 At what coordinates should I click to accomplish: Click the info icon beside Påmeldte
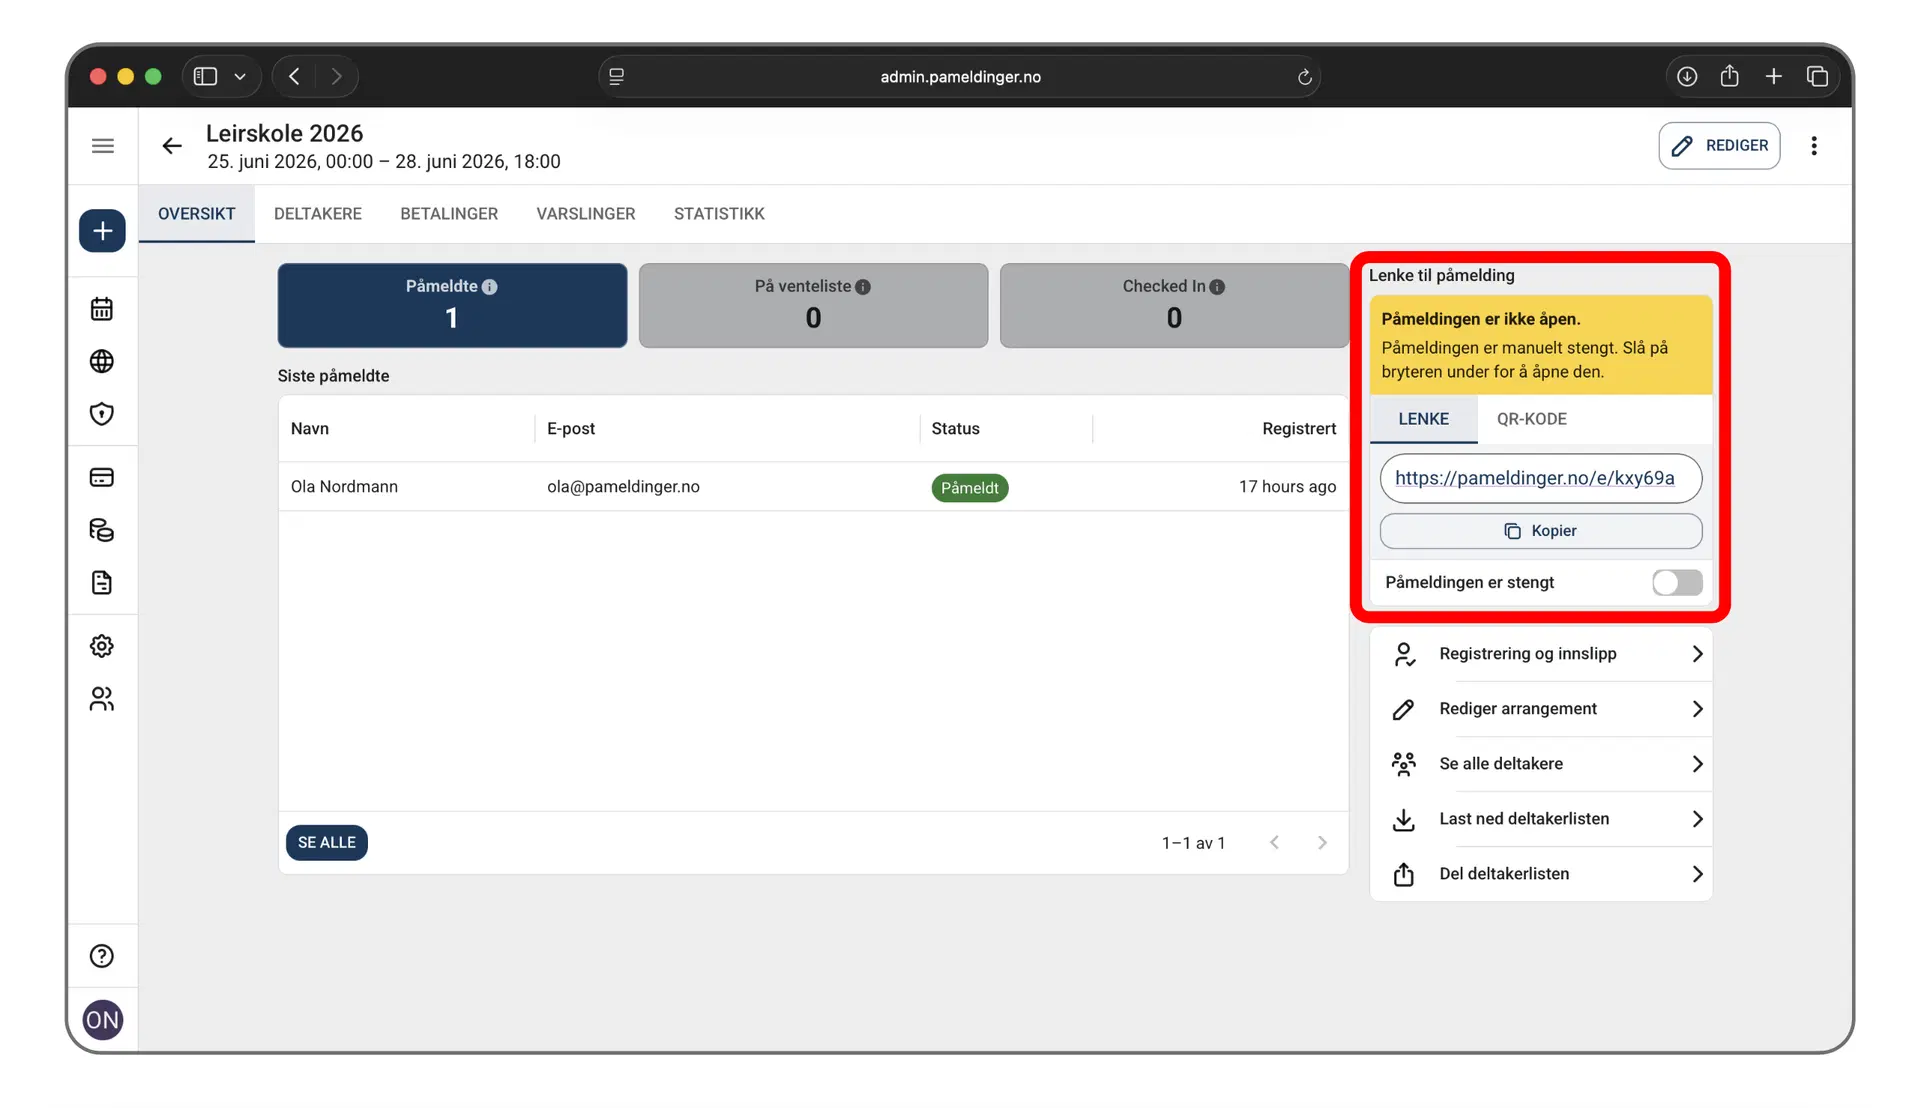tap(490, 287)
